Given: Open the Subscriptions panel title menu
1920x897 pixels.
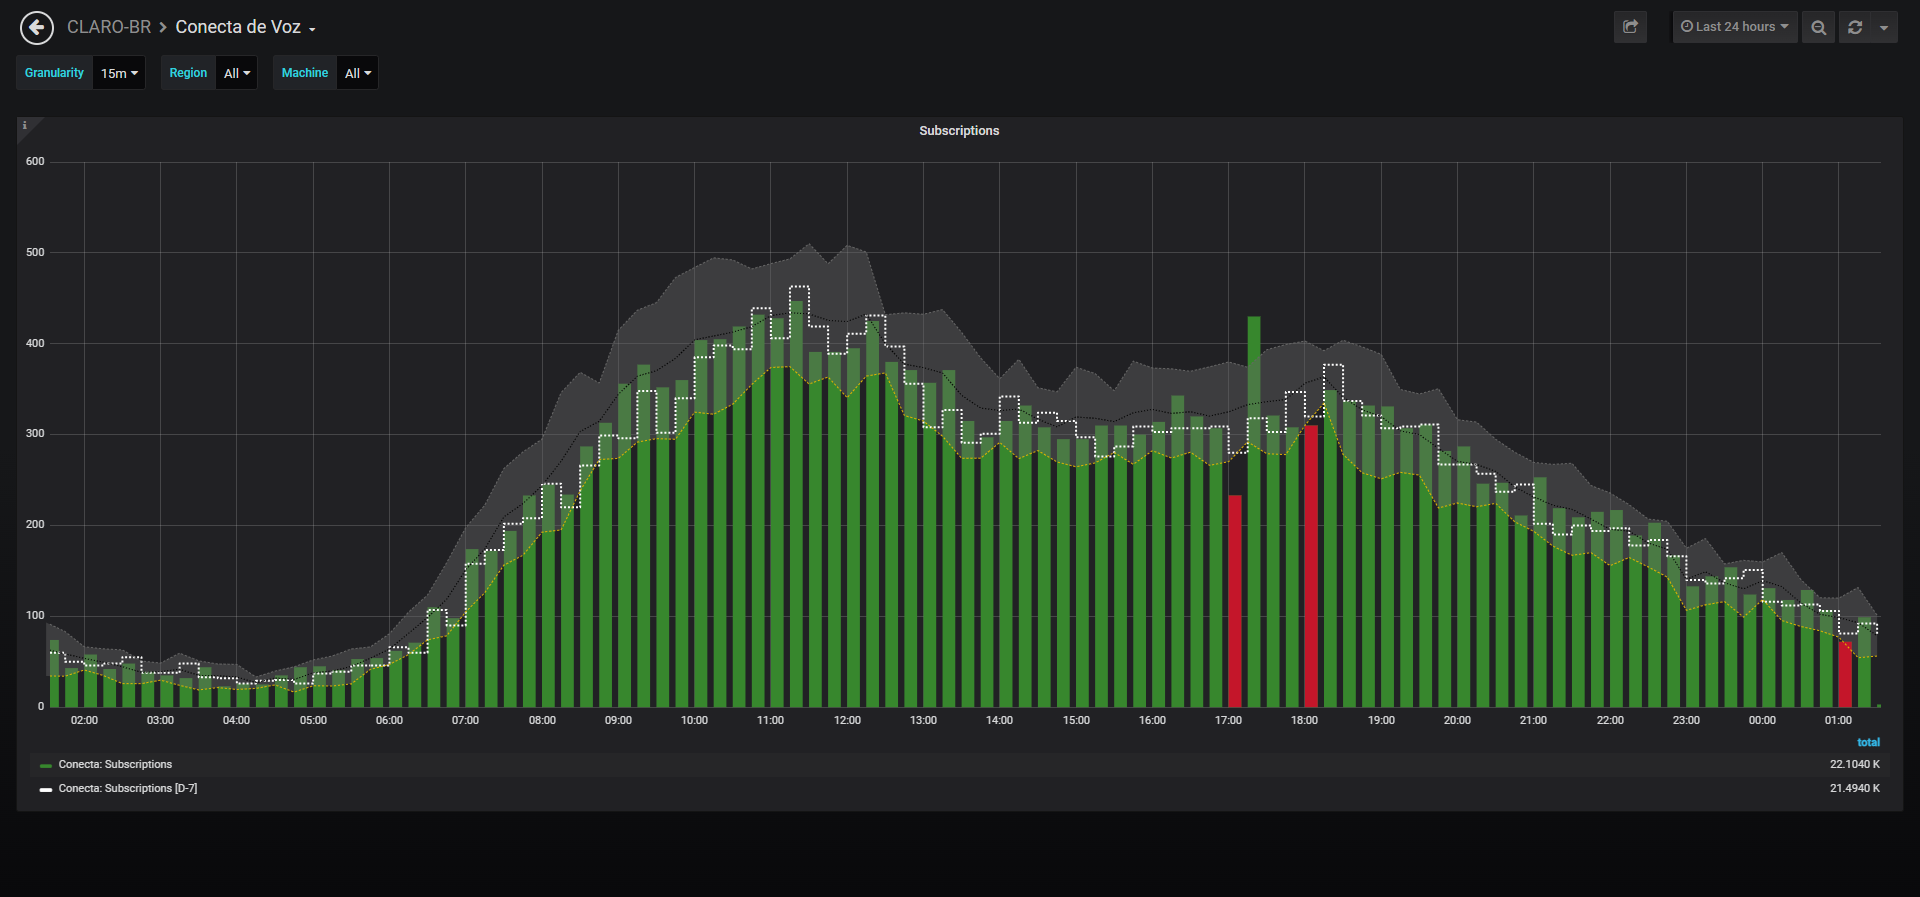Looking at the screenshot, I should 959,131.
